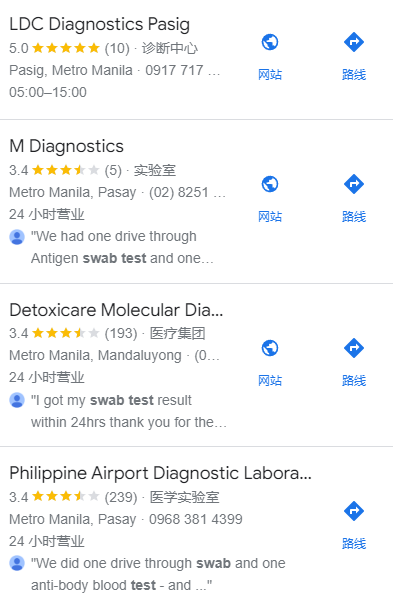Open Philippine Airport Diagnostic Labora... listing
Image resolution: width=393 pixels, height=609 pixels.
160,473
